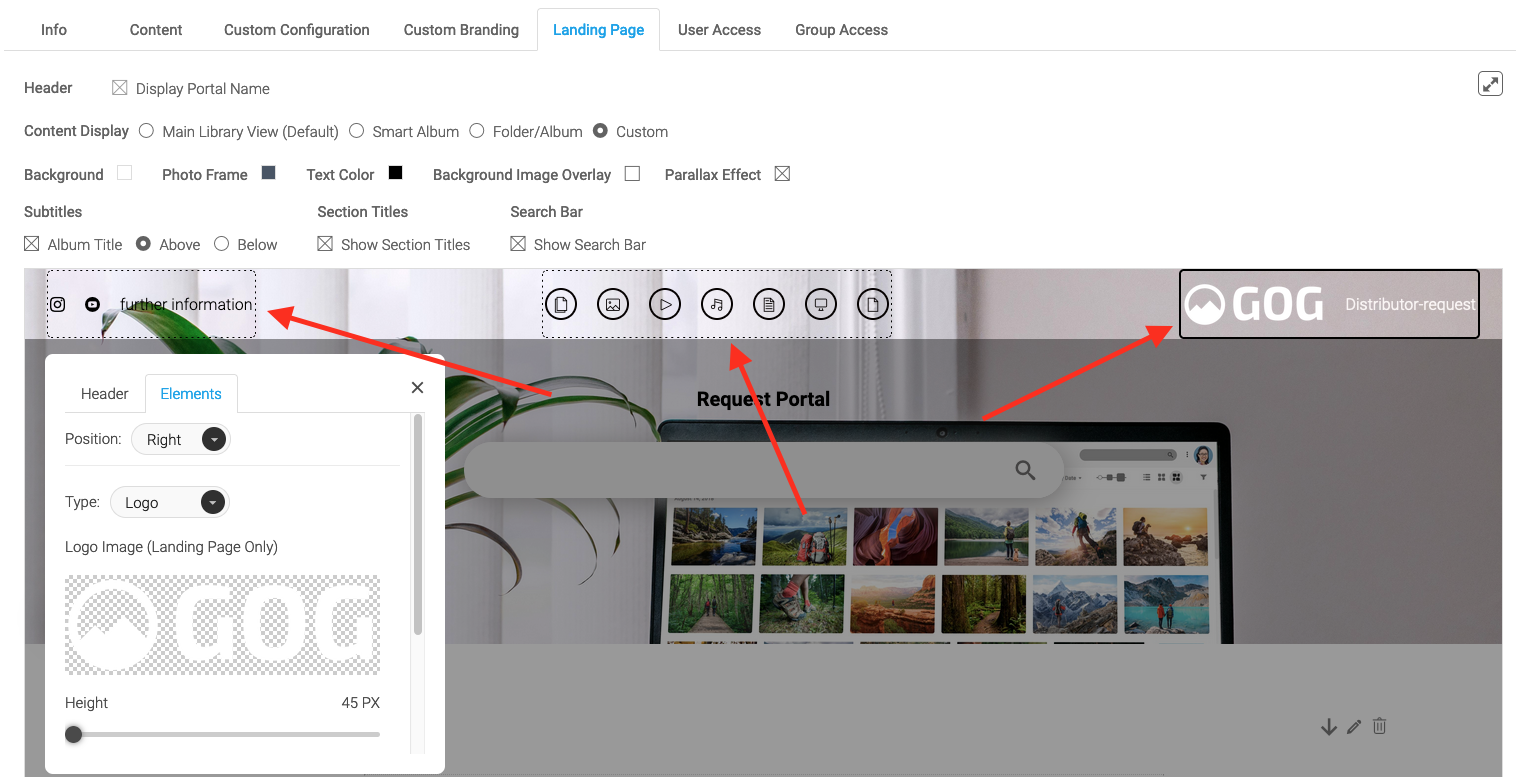Select the Smart Album radio option
The height and width of the screenshot is (777, 1516).
point(356,131)
